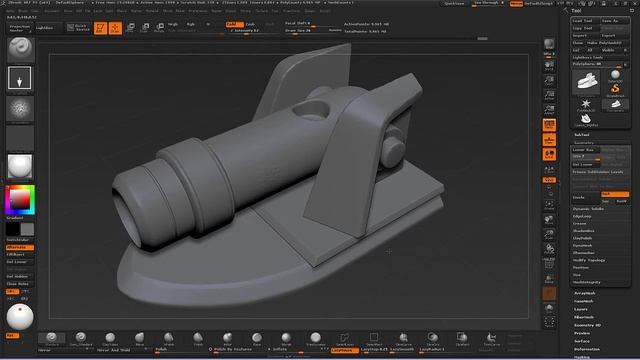Image resolution: width=640 pixels, height=360 pixels.
Task: Toggle Transp transparency button
Action: coord(549,279)
